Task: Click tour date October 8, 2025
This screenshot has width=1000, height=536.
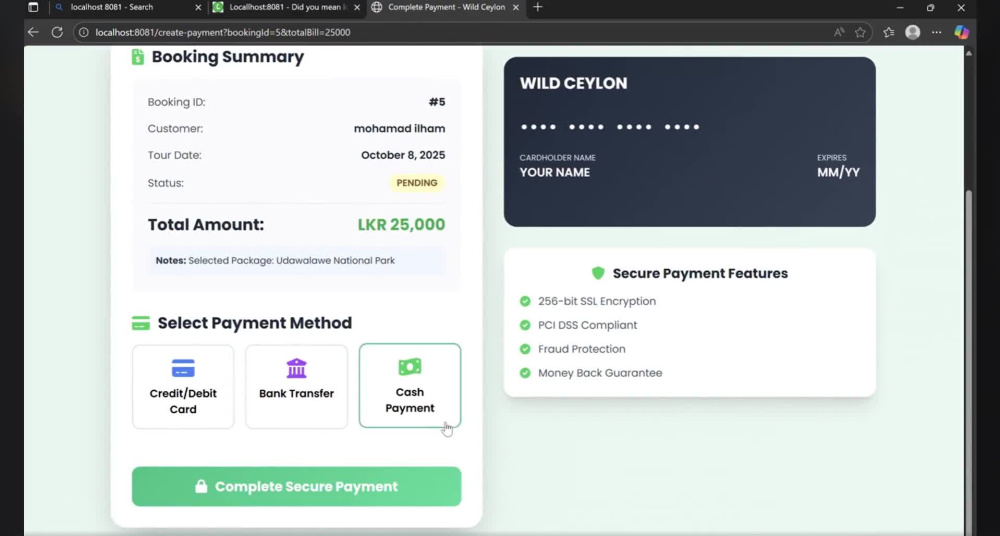Action: (x=403, y=155)
